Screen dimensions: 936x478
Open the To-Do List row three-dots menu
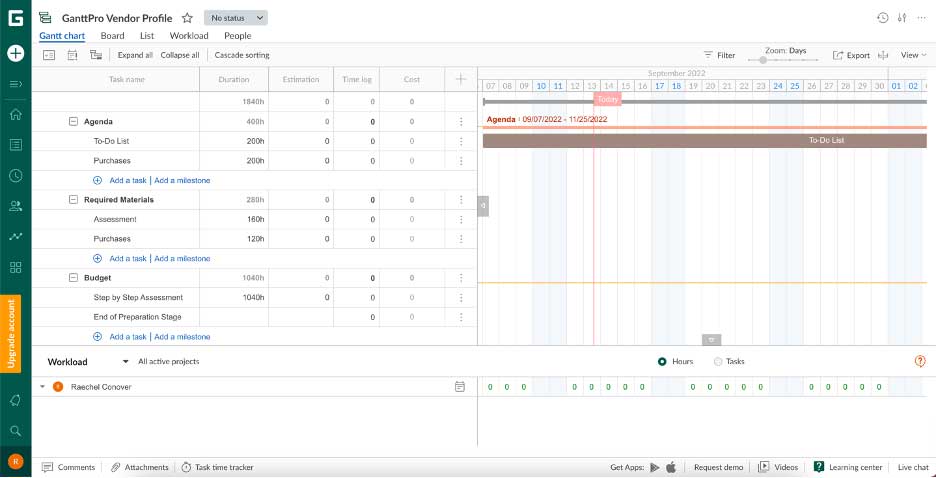coord(461,141)
